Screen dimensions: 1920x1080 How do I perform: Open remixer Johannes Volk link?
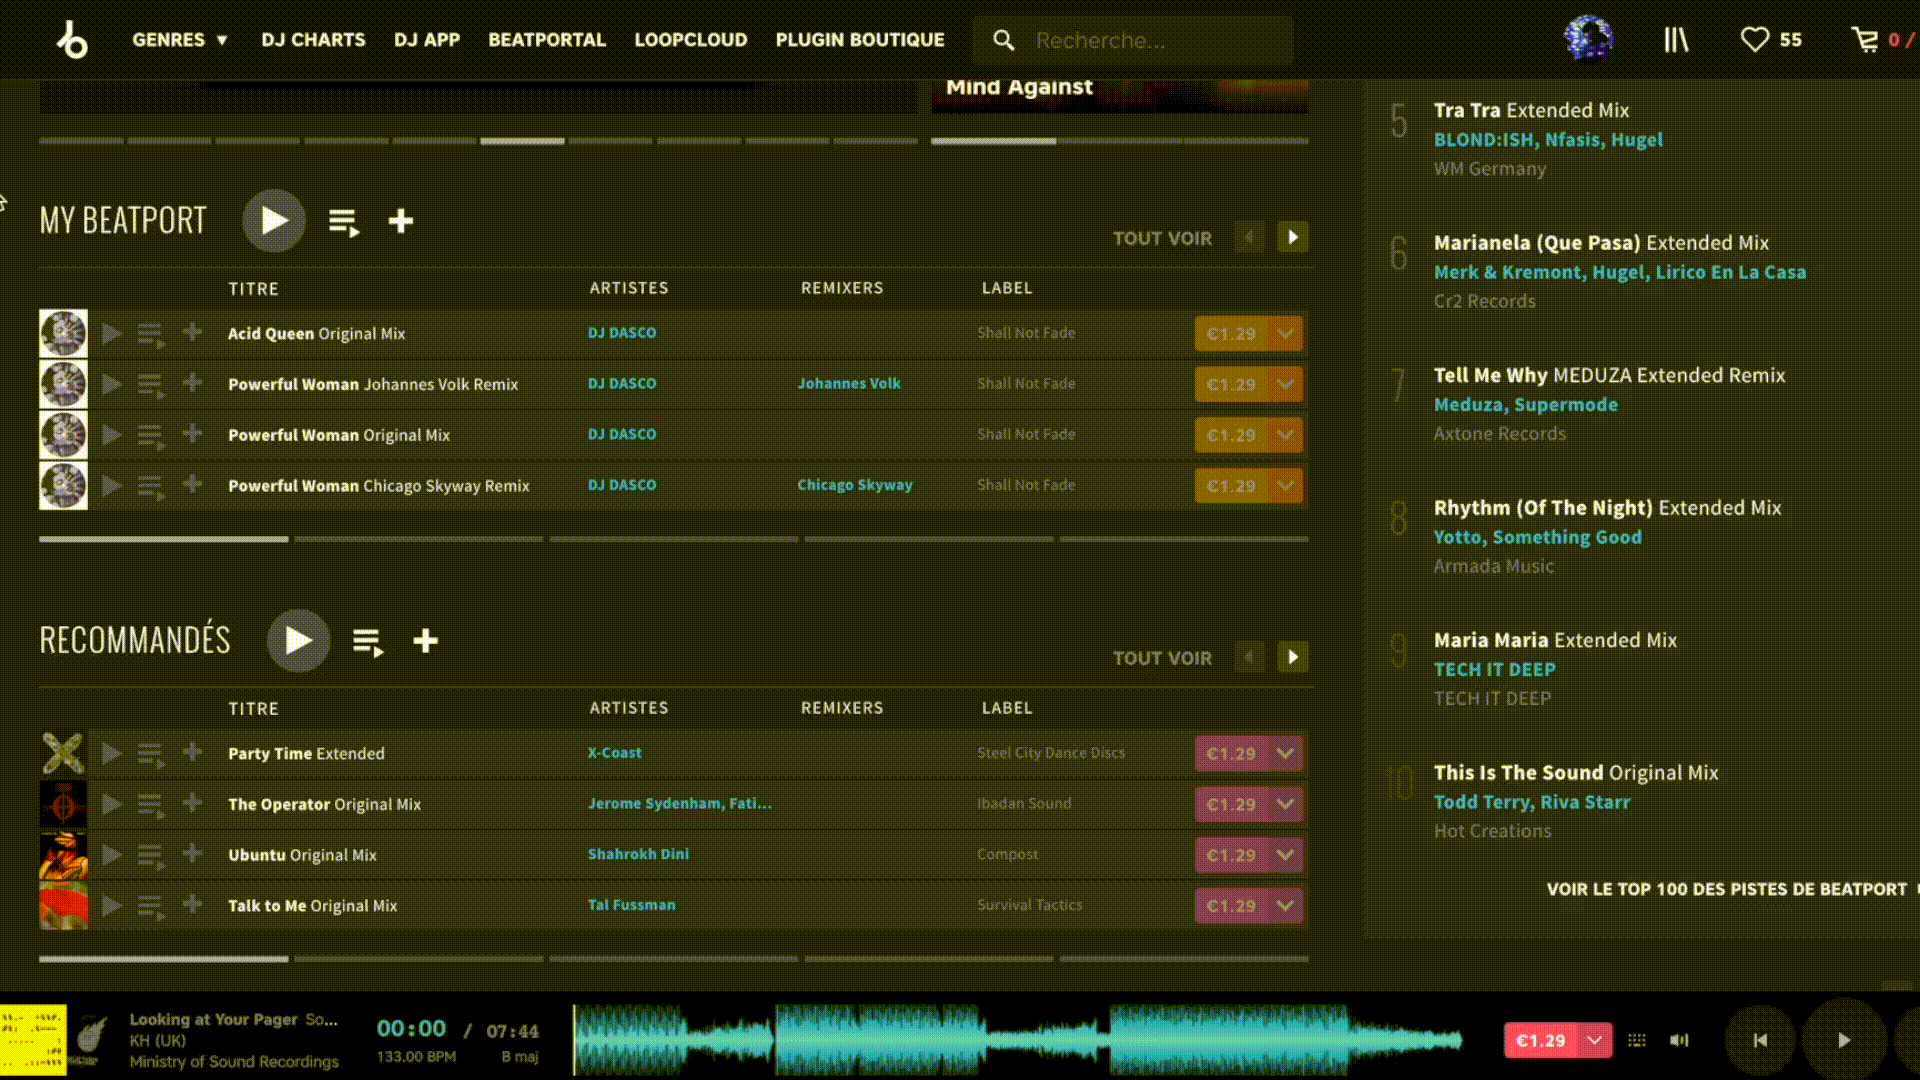click(x=849, y=383)
